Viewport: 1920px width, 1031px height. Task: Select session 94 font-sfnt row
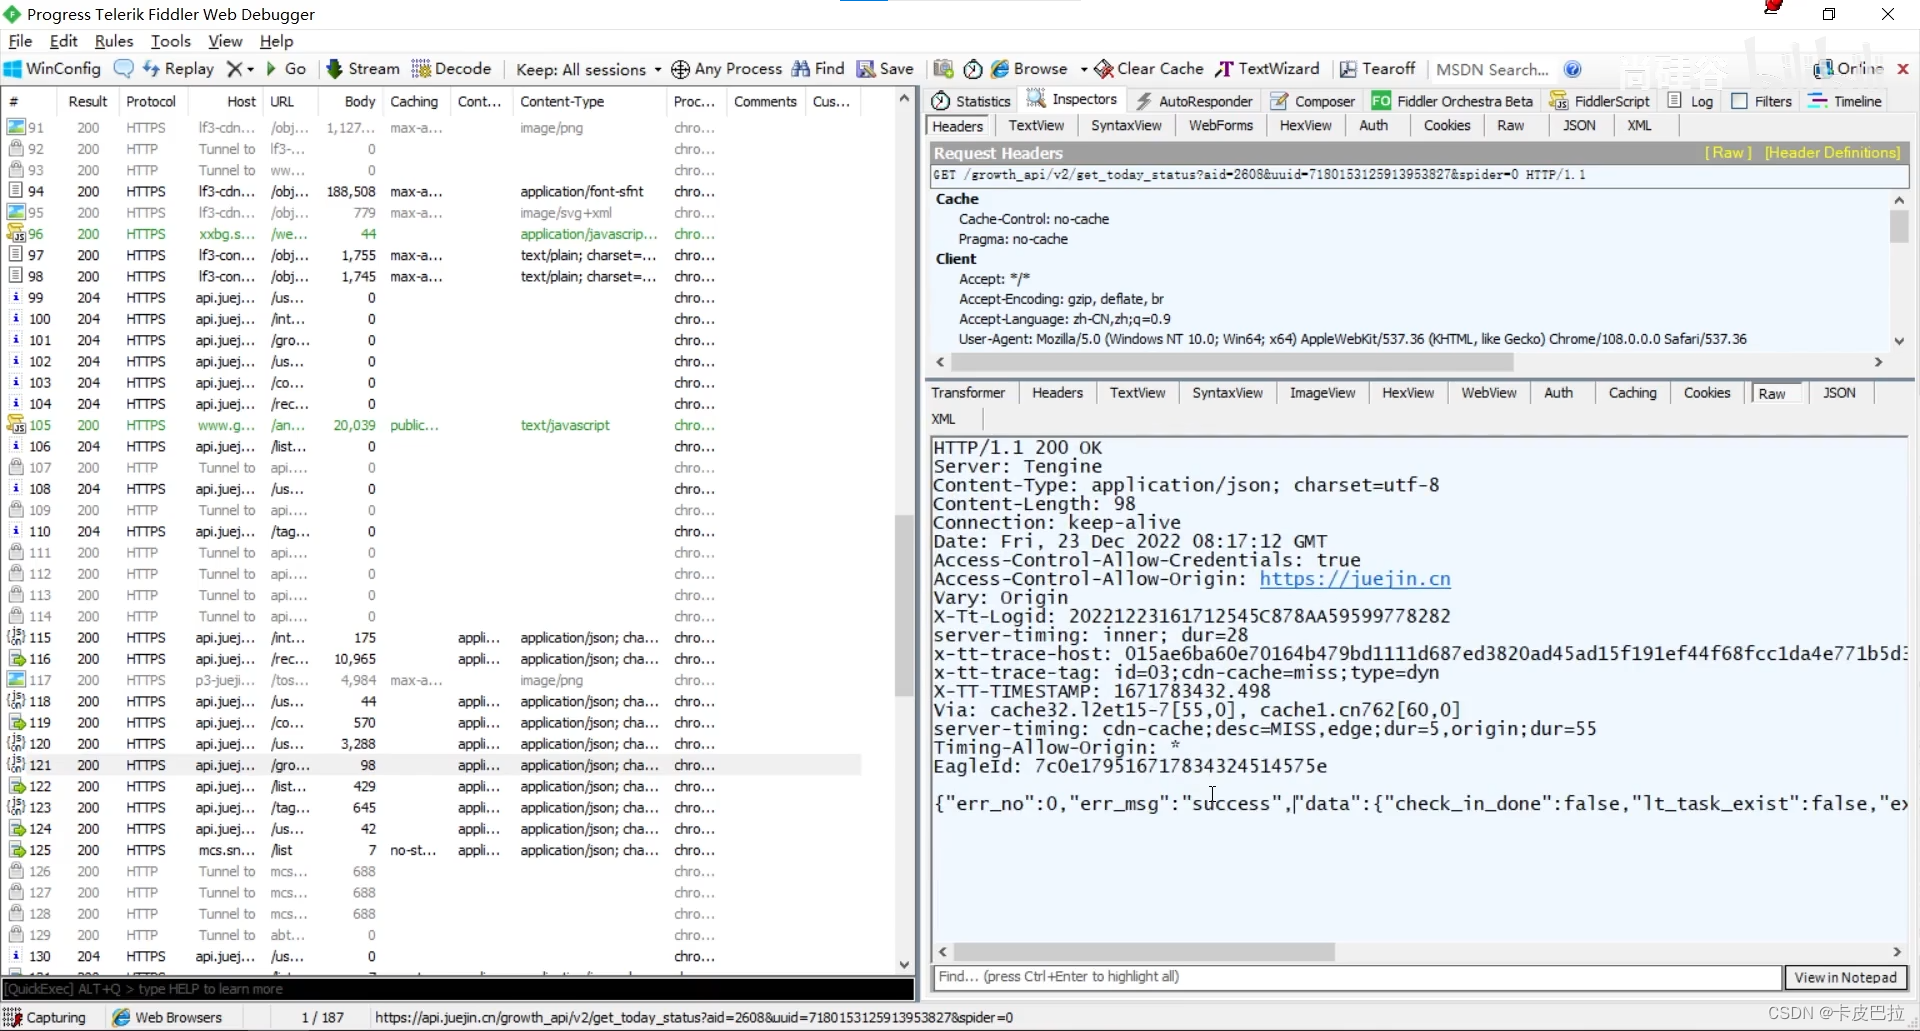click(432, 191)
